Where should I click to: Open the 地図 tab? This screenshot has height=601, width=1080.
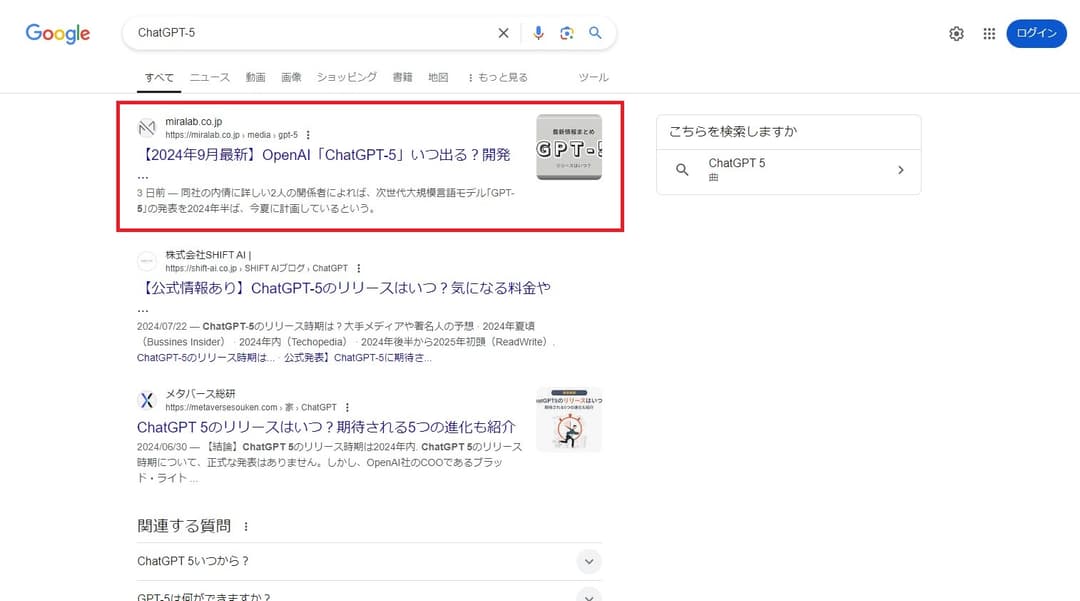[438, 77]
